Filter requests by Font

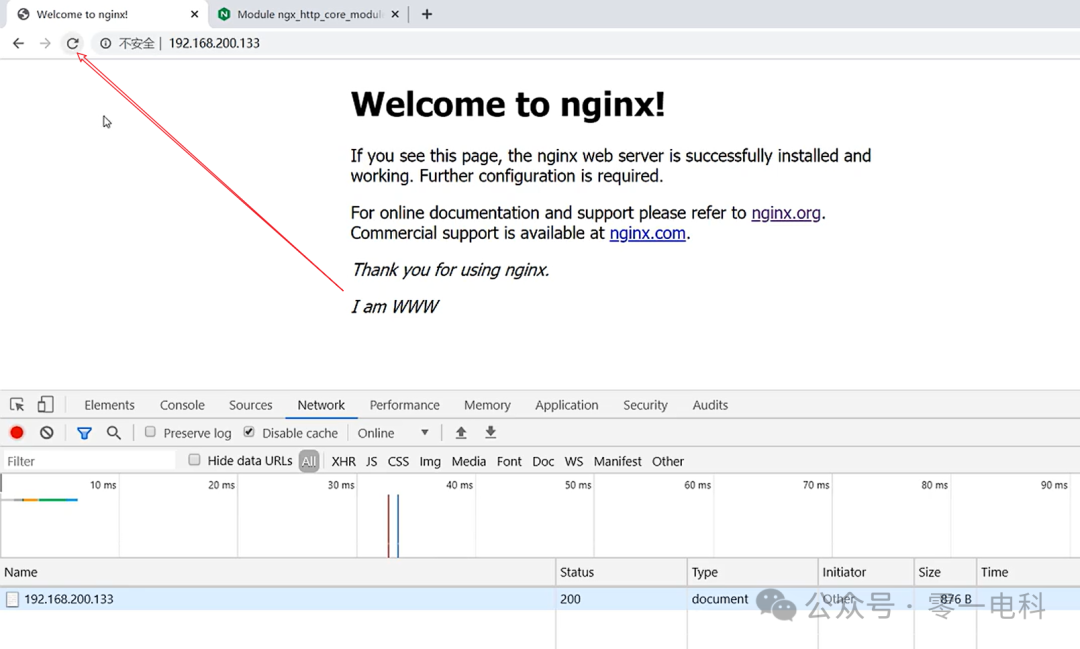pos(509,461)
